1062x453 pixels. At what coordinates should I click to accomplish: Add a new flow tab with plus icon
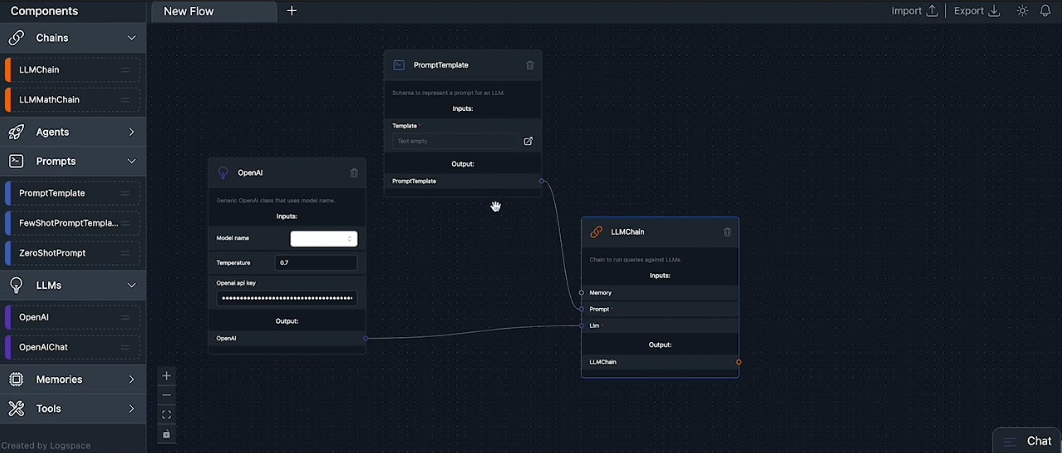coord(292,11)
